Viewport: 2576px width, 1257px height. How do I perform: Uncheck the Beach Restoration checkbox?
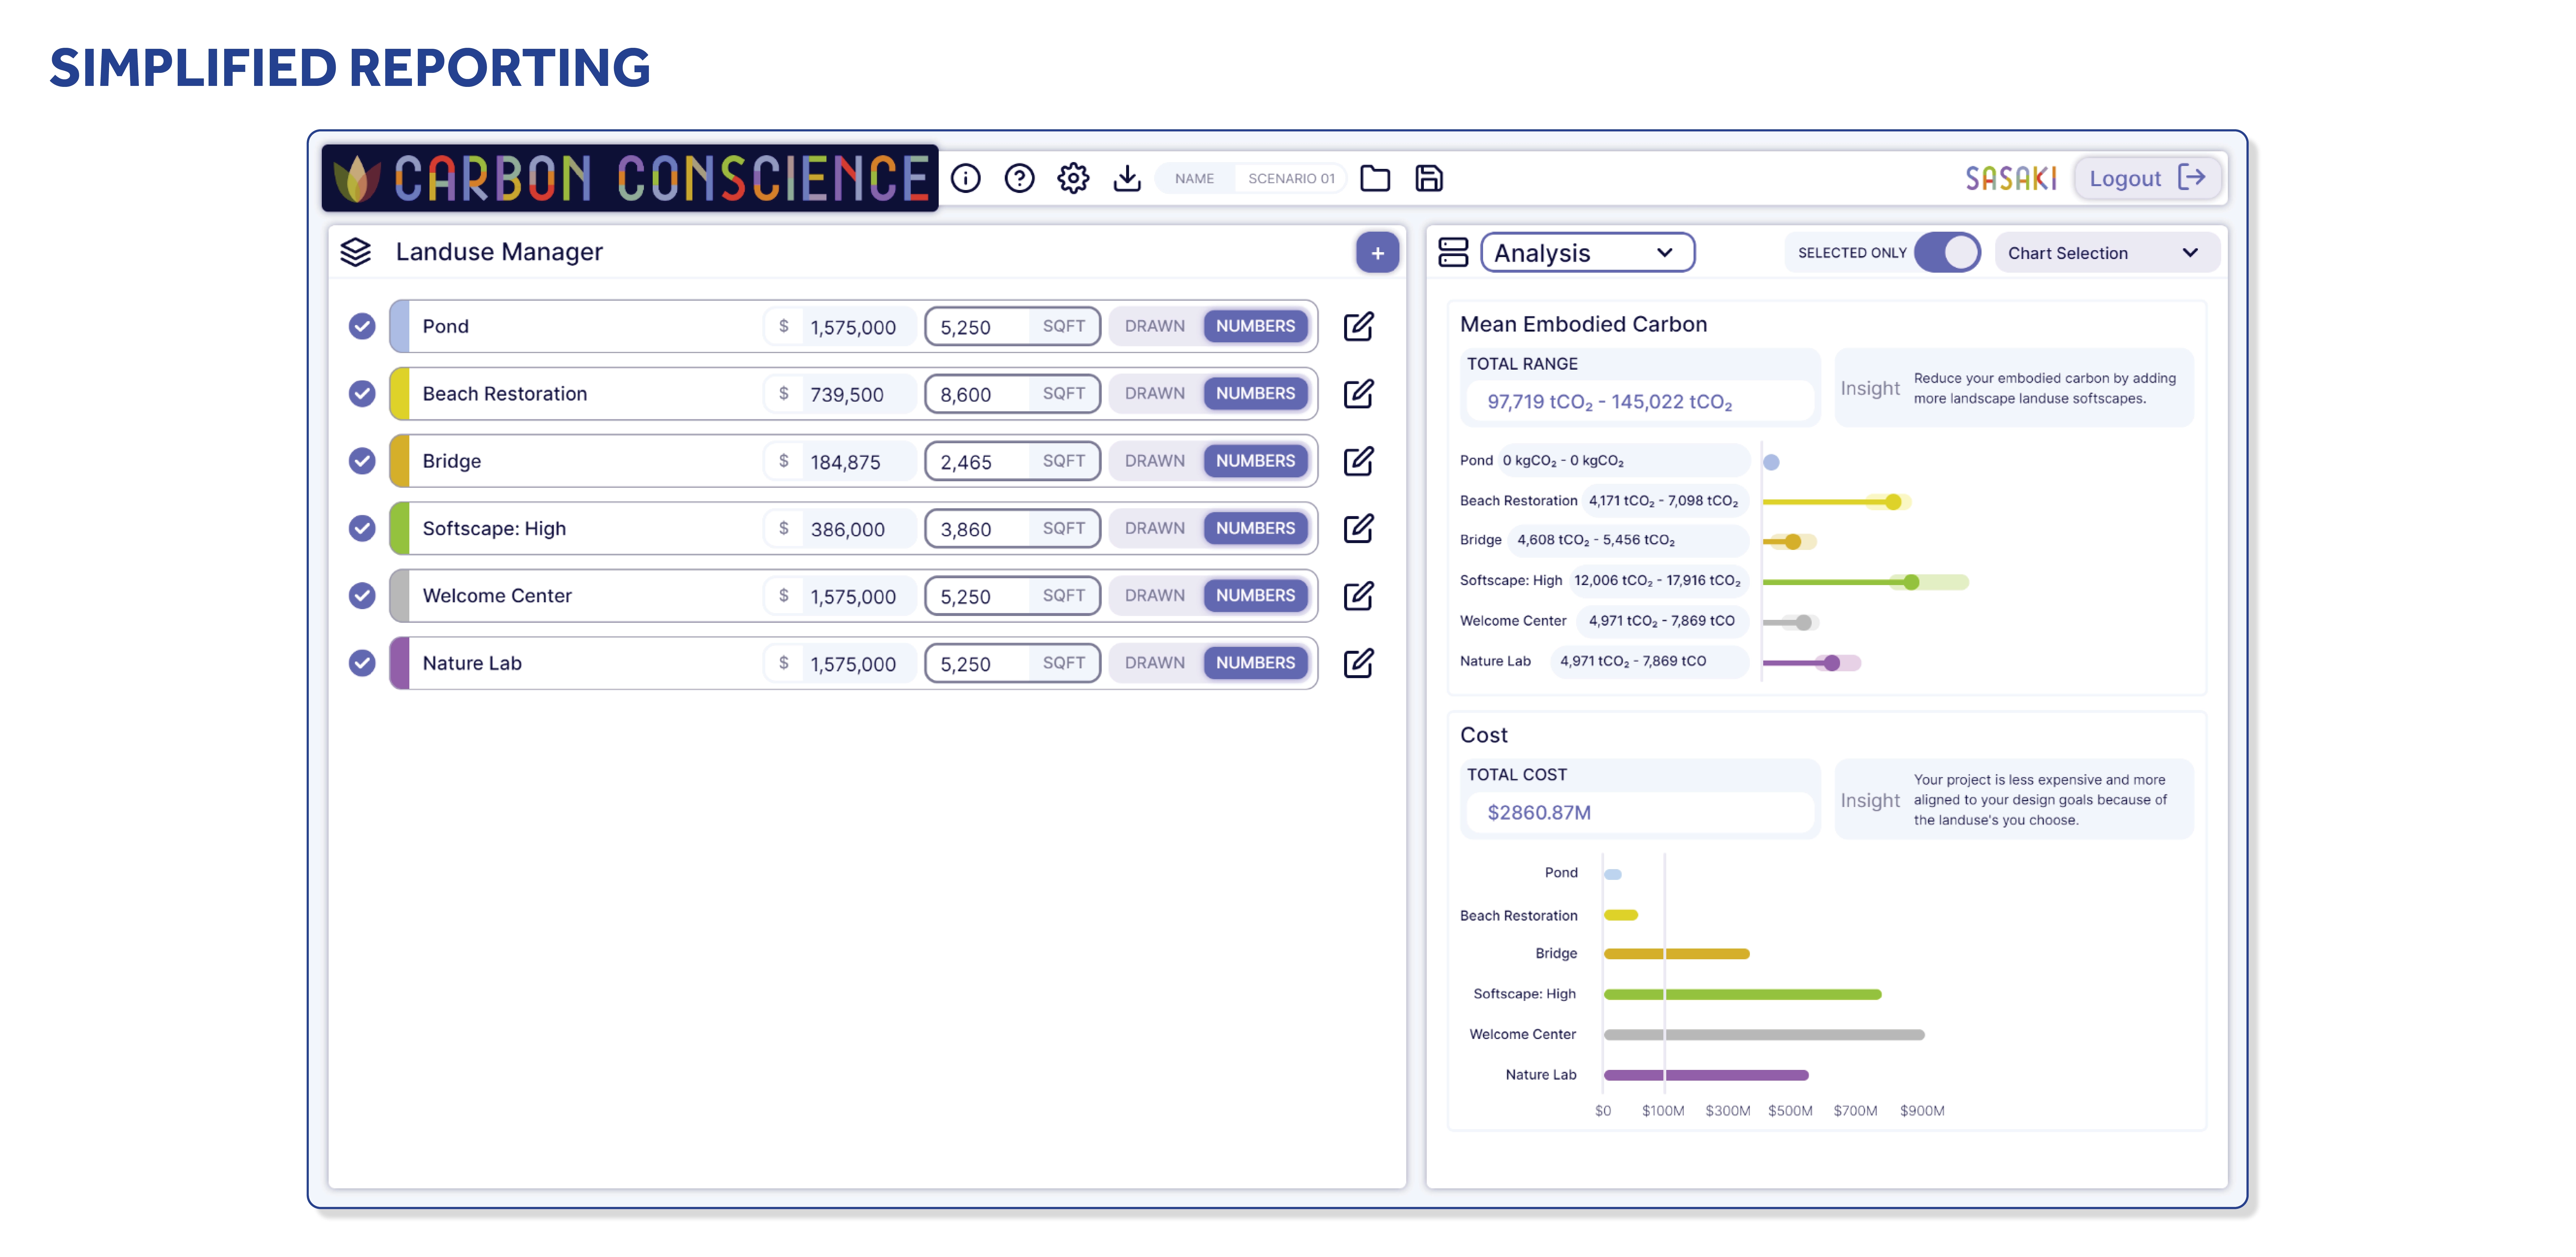[362, 394]
